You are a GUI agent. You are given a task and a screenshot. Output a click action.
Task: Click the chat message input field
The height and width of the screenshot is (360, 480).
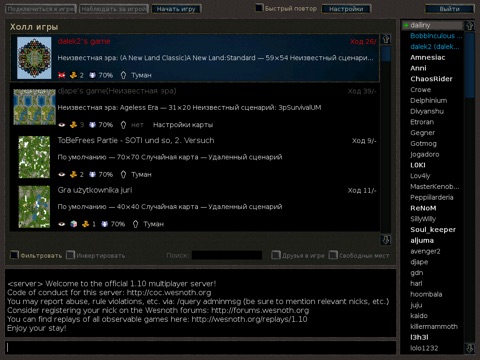[x=201, y=348]
